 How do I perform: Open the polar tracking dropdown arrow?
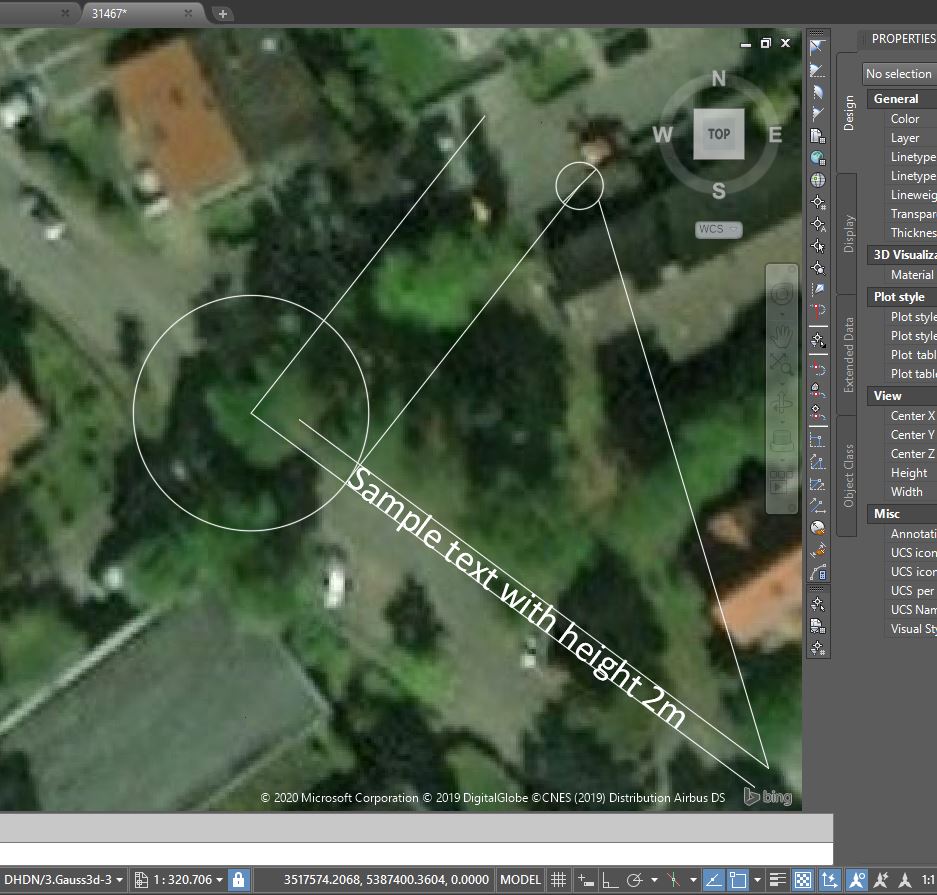[654, 880]
